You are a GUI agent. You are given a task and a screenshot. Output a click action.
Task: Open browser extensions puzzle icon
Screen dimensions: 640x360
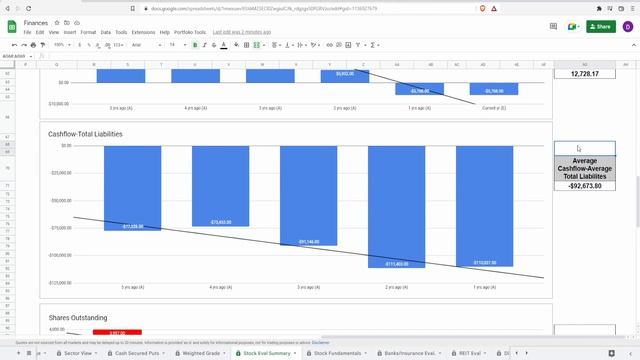[x=599, y=8]
